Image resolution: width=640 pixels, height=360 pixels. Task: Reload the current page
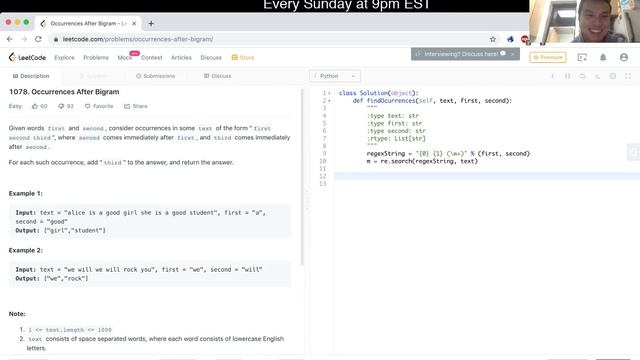pos(38,39)
